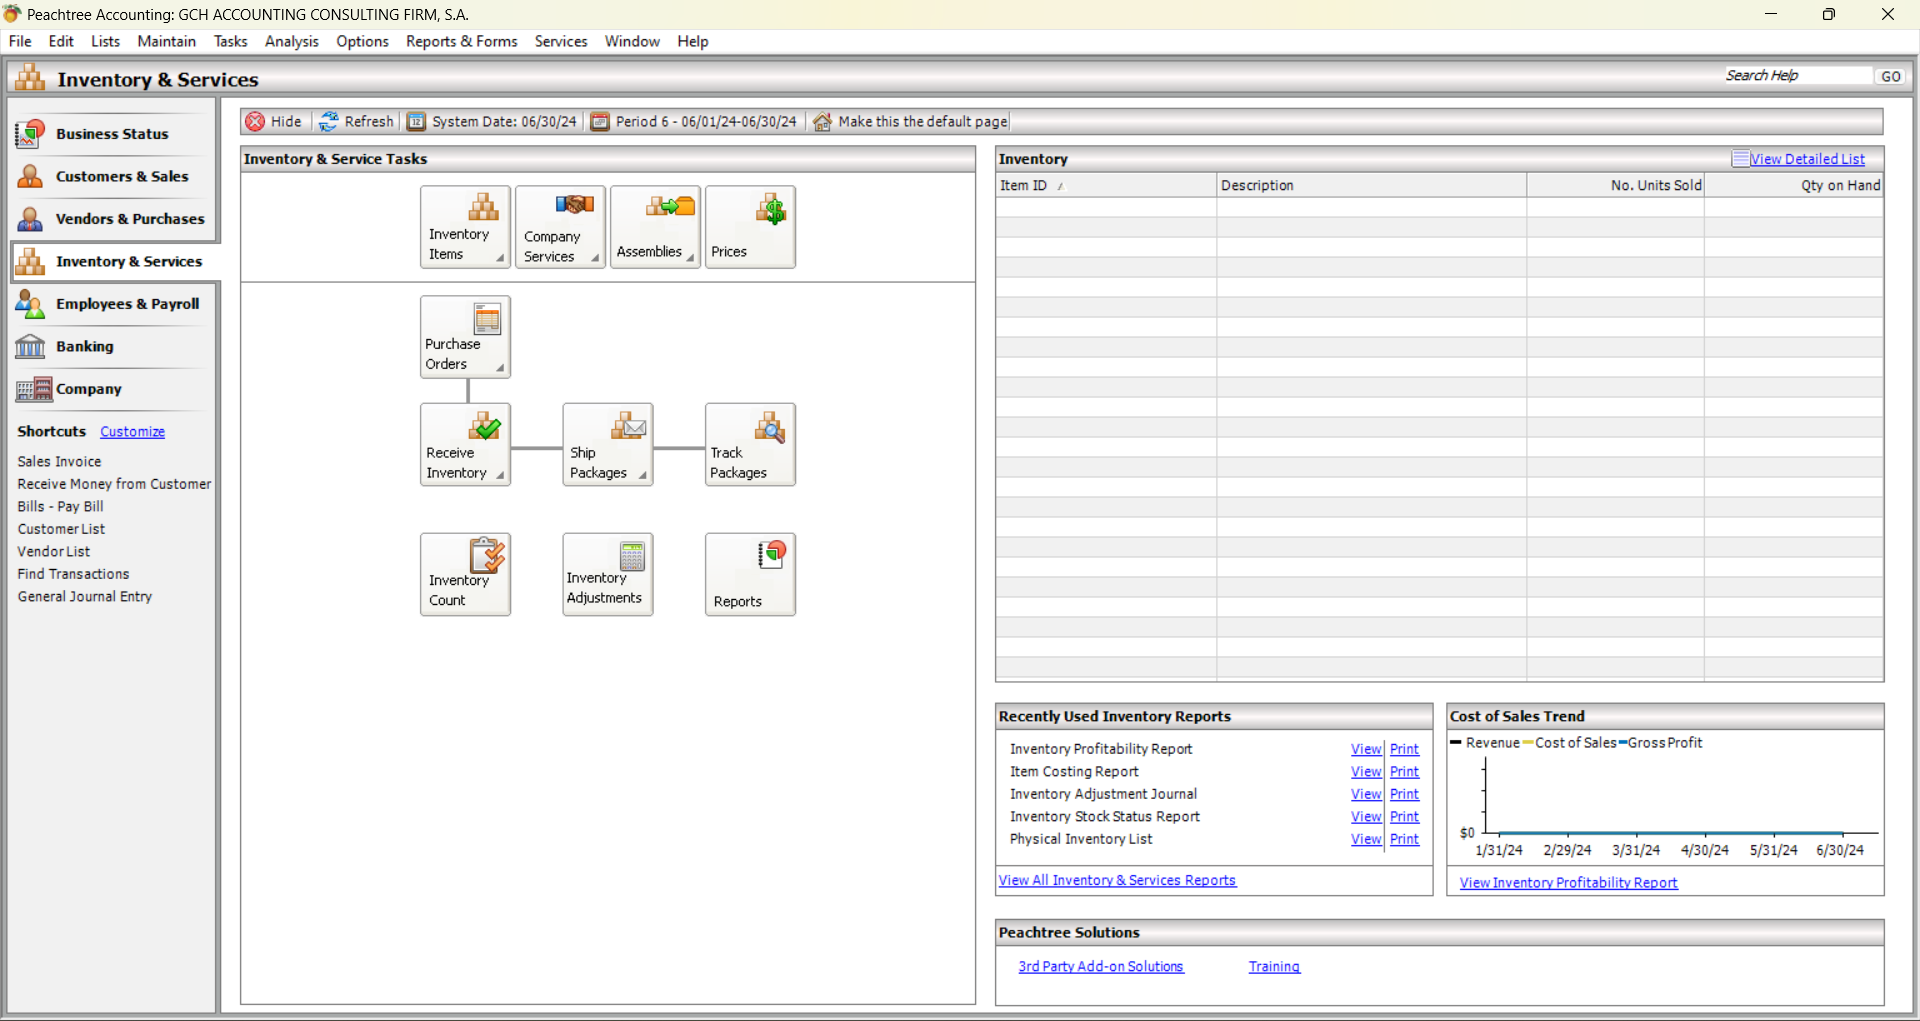The image size is (1920, 1021).
Task: Open the Customer List shortcut
Action: [x=61, y=529]
